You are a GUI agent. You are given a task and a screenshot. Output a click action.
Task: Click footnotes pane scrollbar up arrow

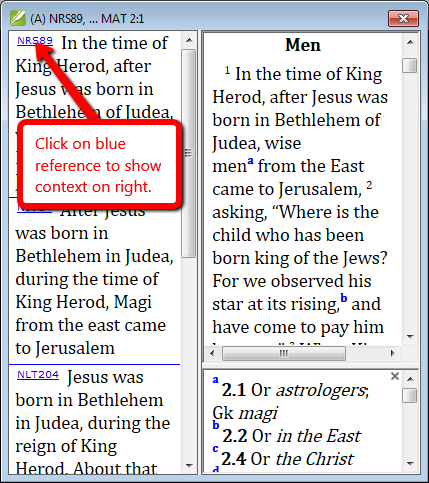click(410, 379)
